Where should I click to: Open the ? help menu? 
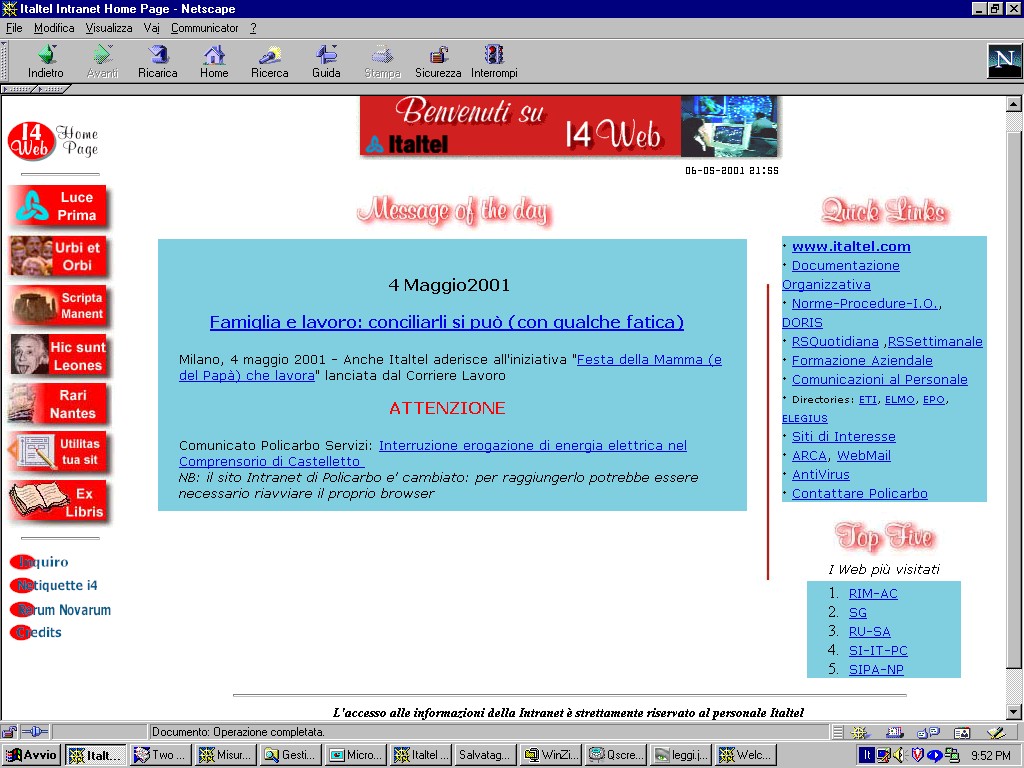click(x=253, y=28)
